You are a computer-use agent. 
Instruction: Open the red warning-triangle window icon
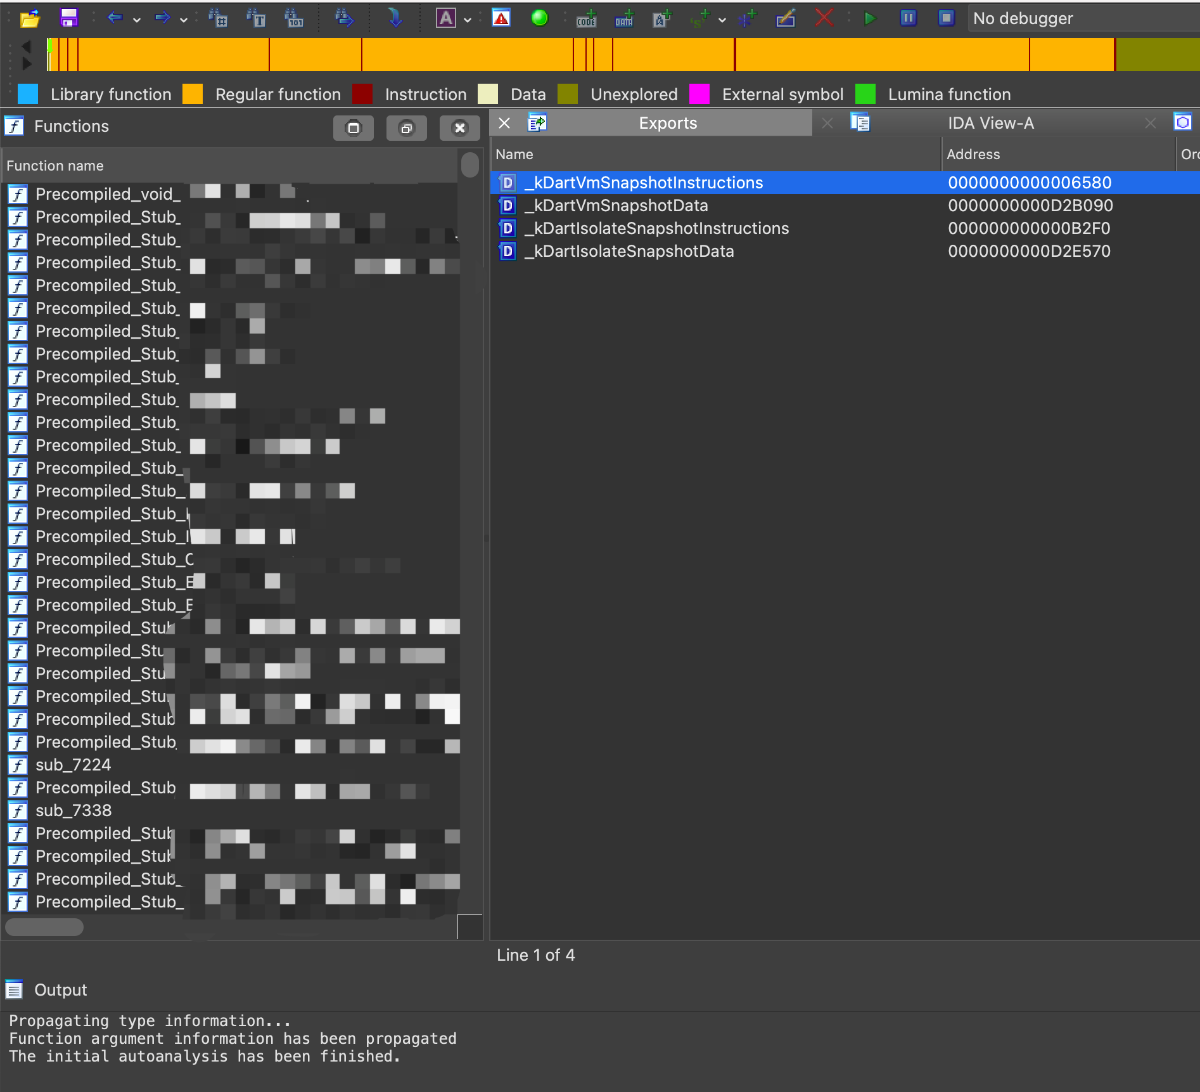(x=501, y=18)
